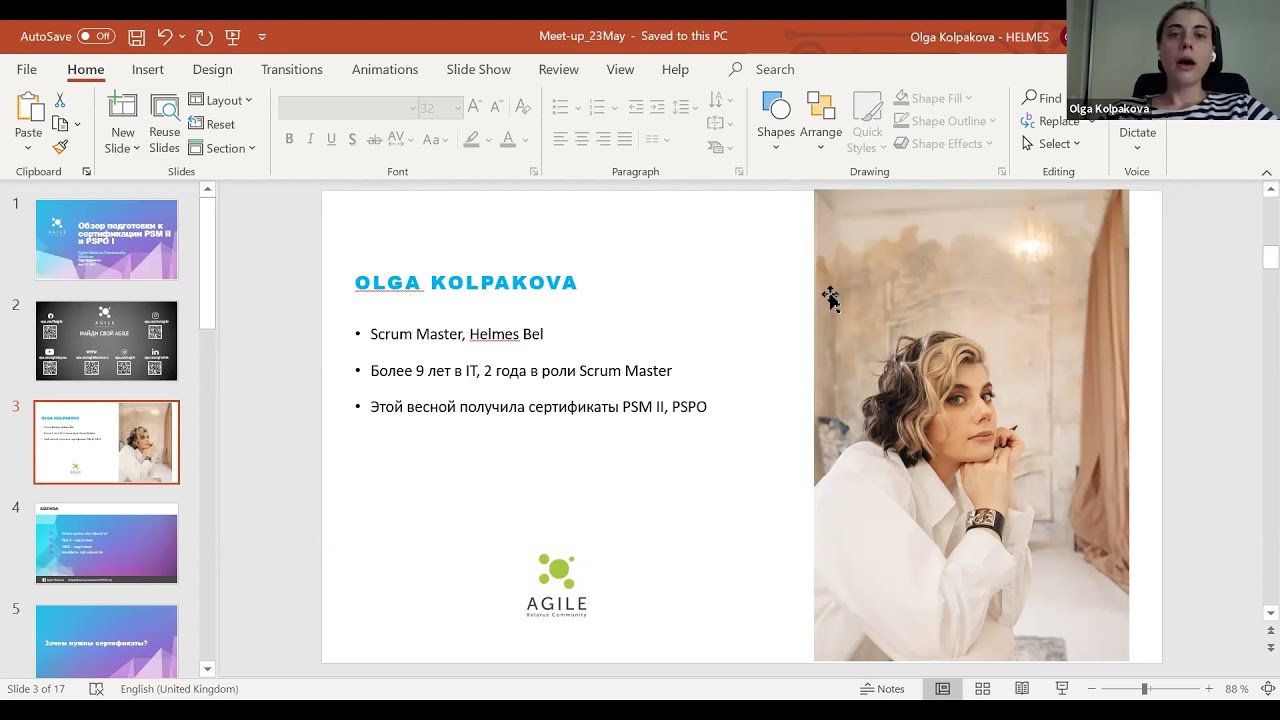Click the Undo arrow icon
1280x720 pixels.
point(165,37)
